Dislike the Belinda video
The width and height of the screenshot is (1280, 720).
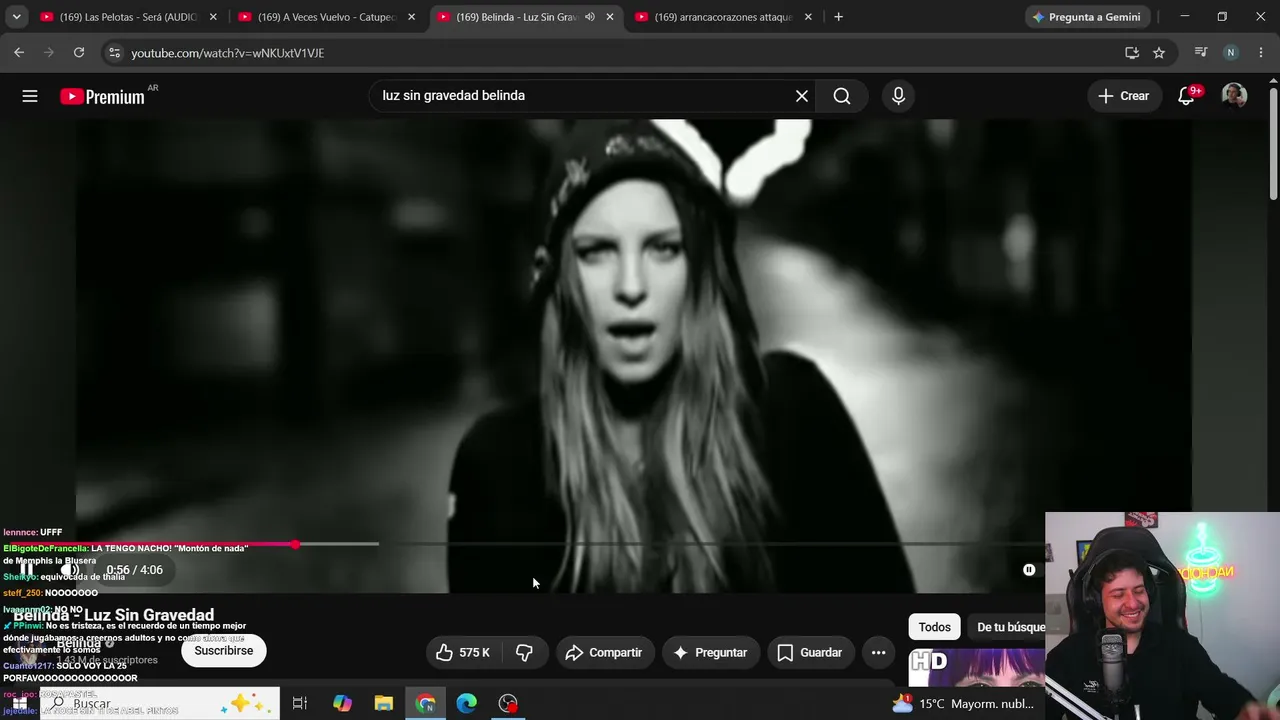pos(524,653)
